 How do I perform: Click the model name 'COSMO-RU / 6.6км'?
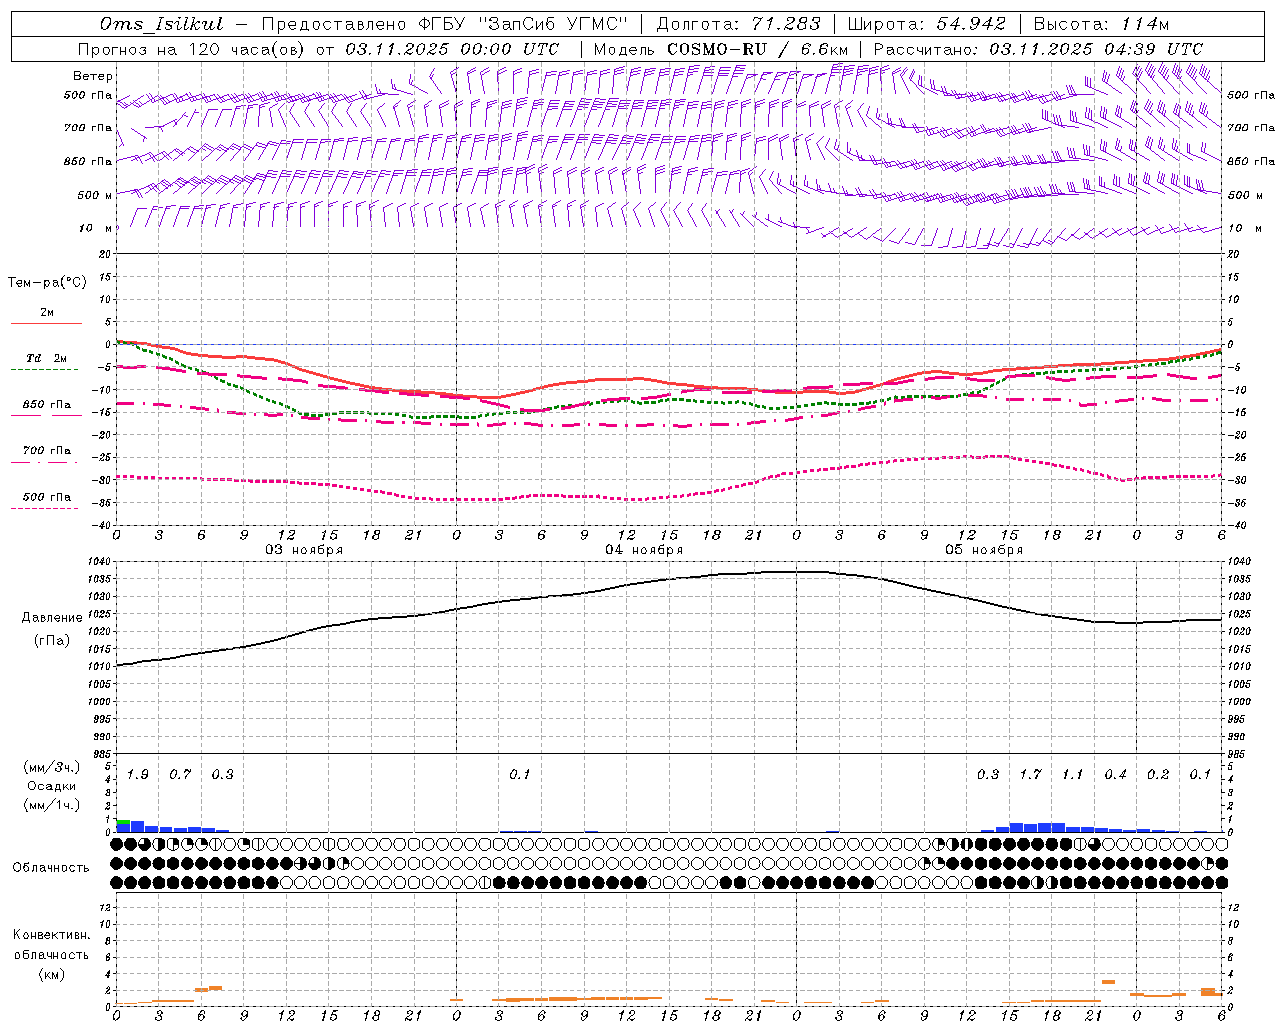757,49
